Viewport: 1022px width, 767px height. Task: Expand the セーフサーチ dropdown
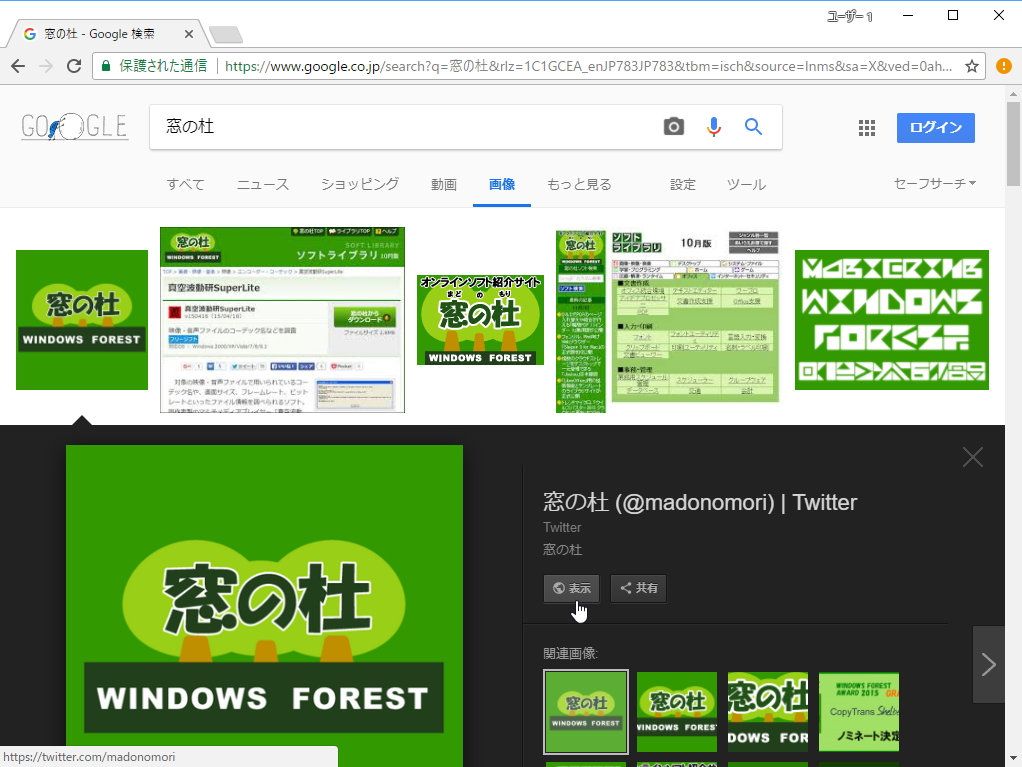point(935,184)
